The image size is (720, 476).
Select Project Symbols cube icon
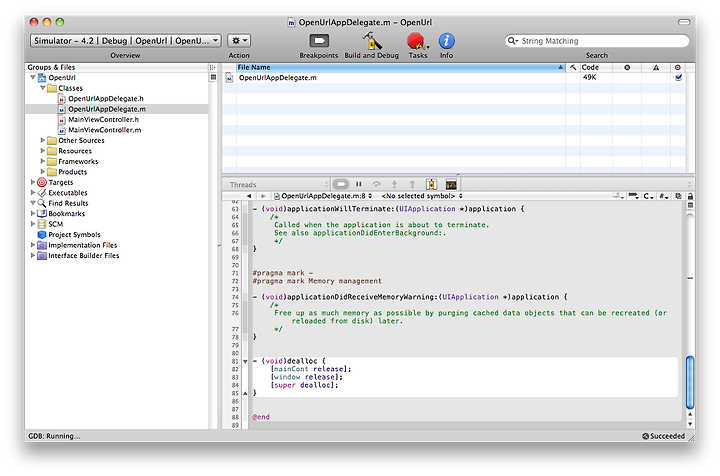point(42,235)
